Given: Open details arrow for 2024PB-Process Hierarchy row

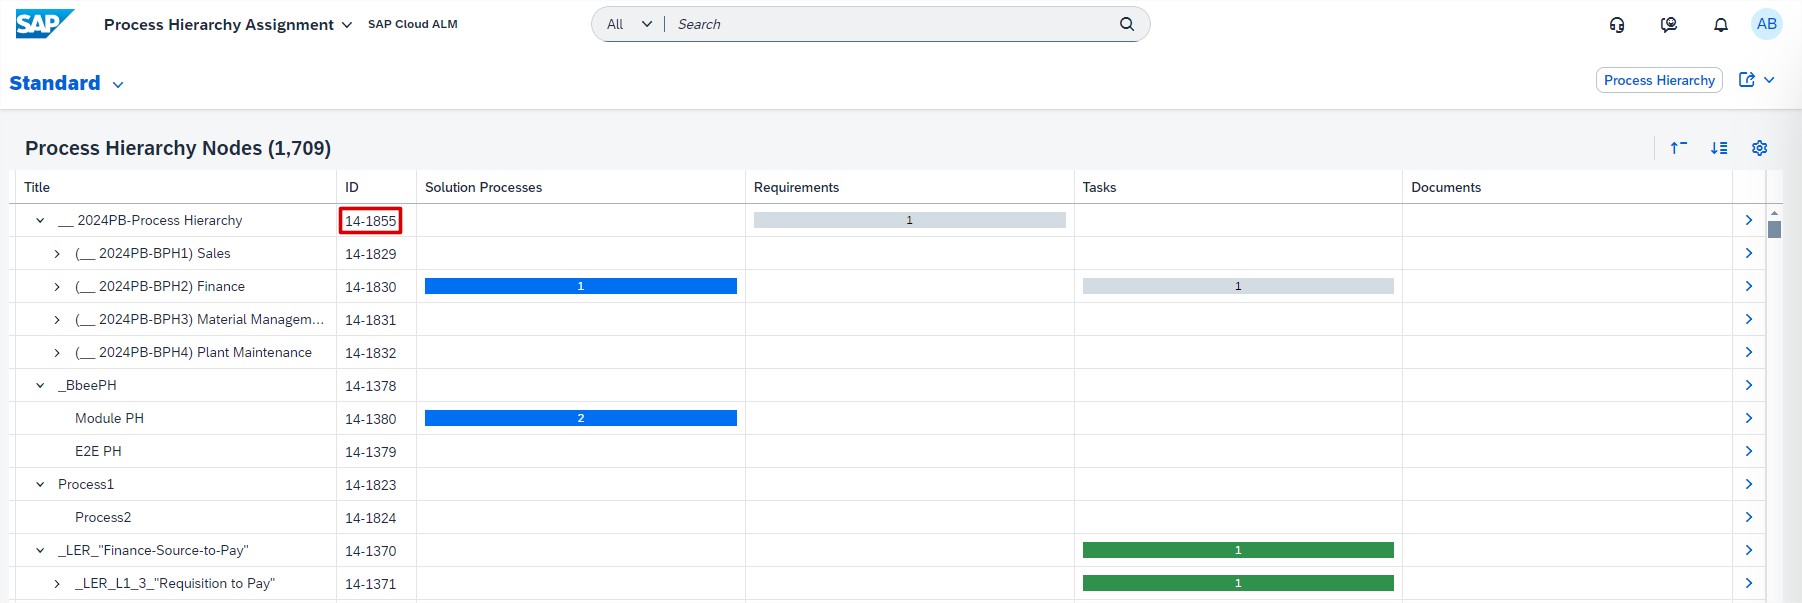Looking at the screenshot, I should (1749, 220).
